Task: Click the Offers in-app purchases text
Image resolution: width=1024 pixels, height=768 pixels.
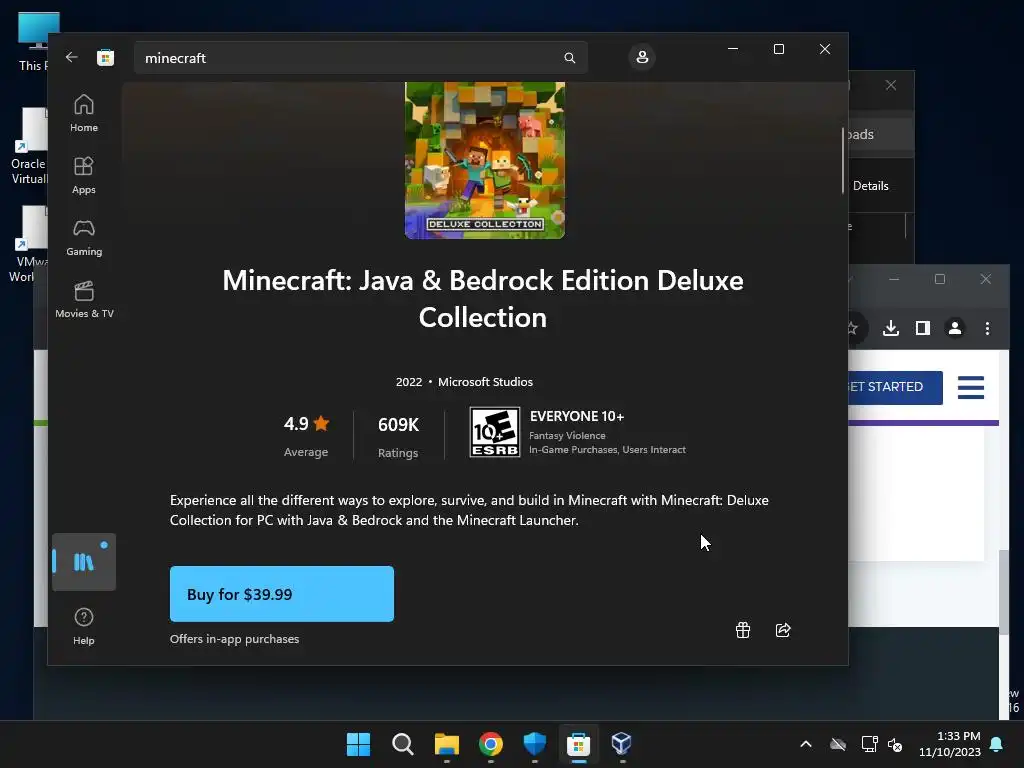Action: pyautogui.click(x=234, y=639)
